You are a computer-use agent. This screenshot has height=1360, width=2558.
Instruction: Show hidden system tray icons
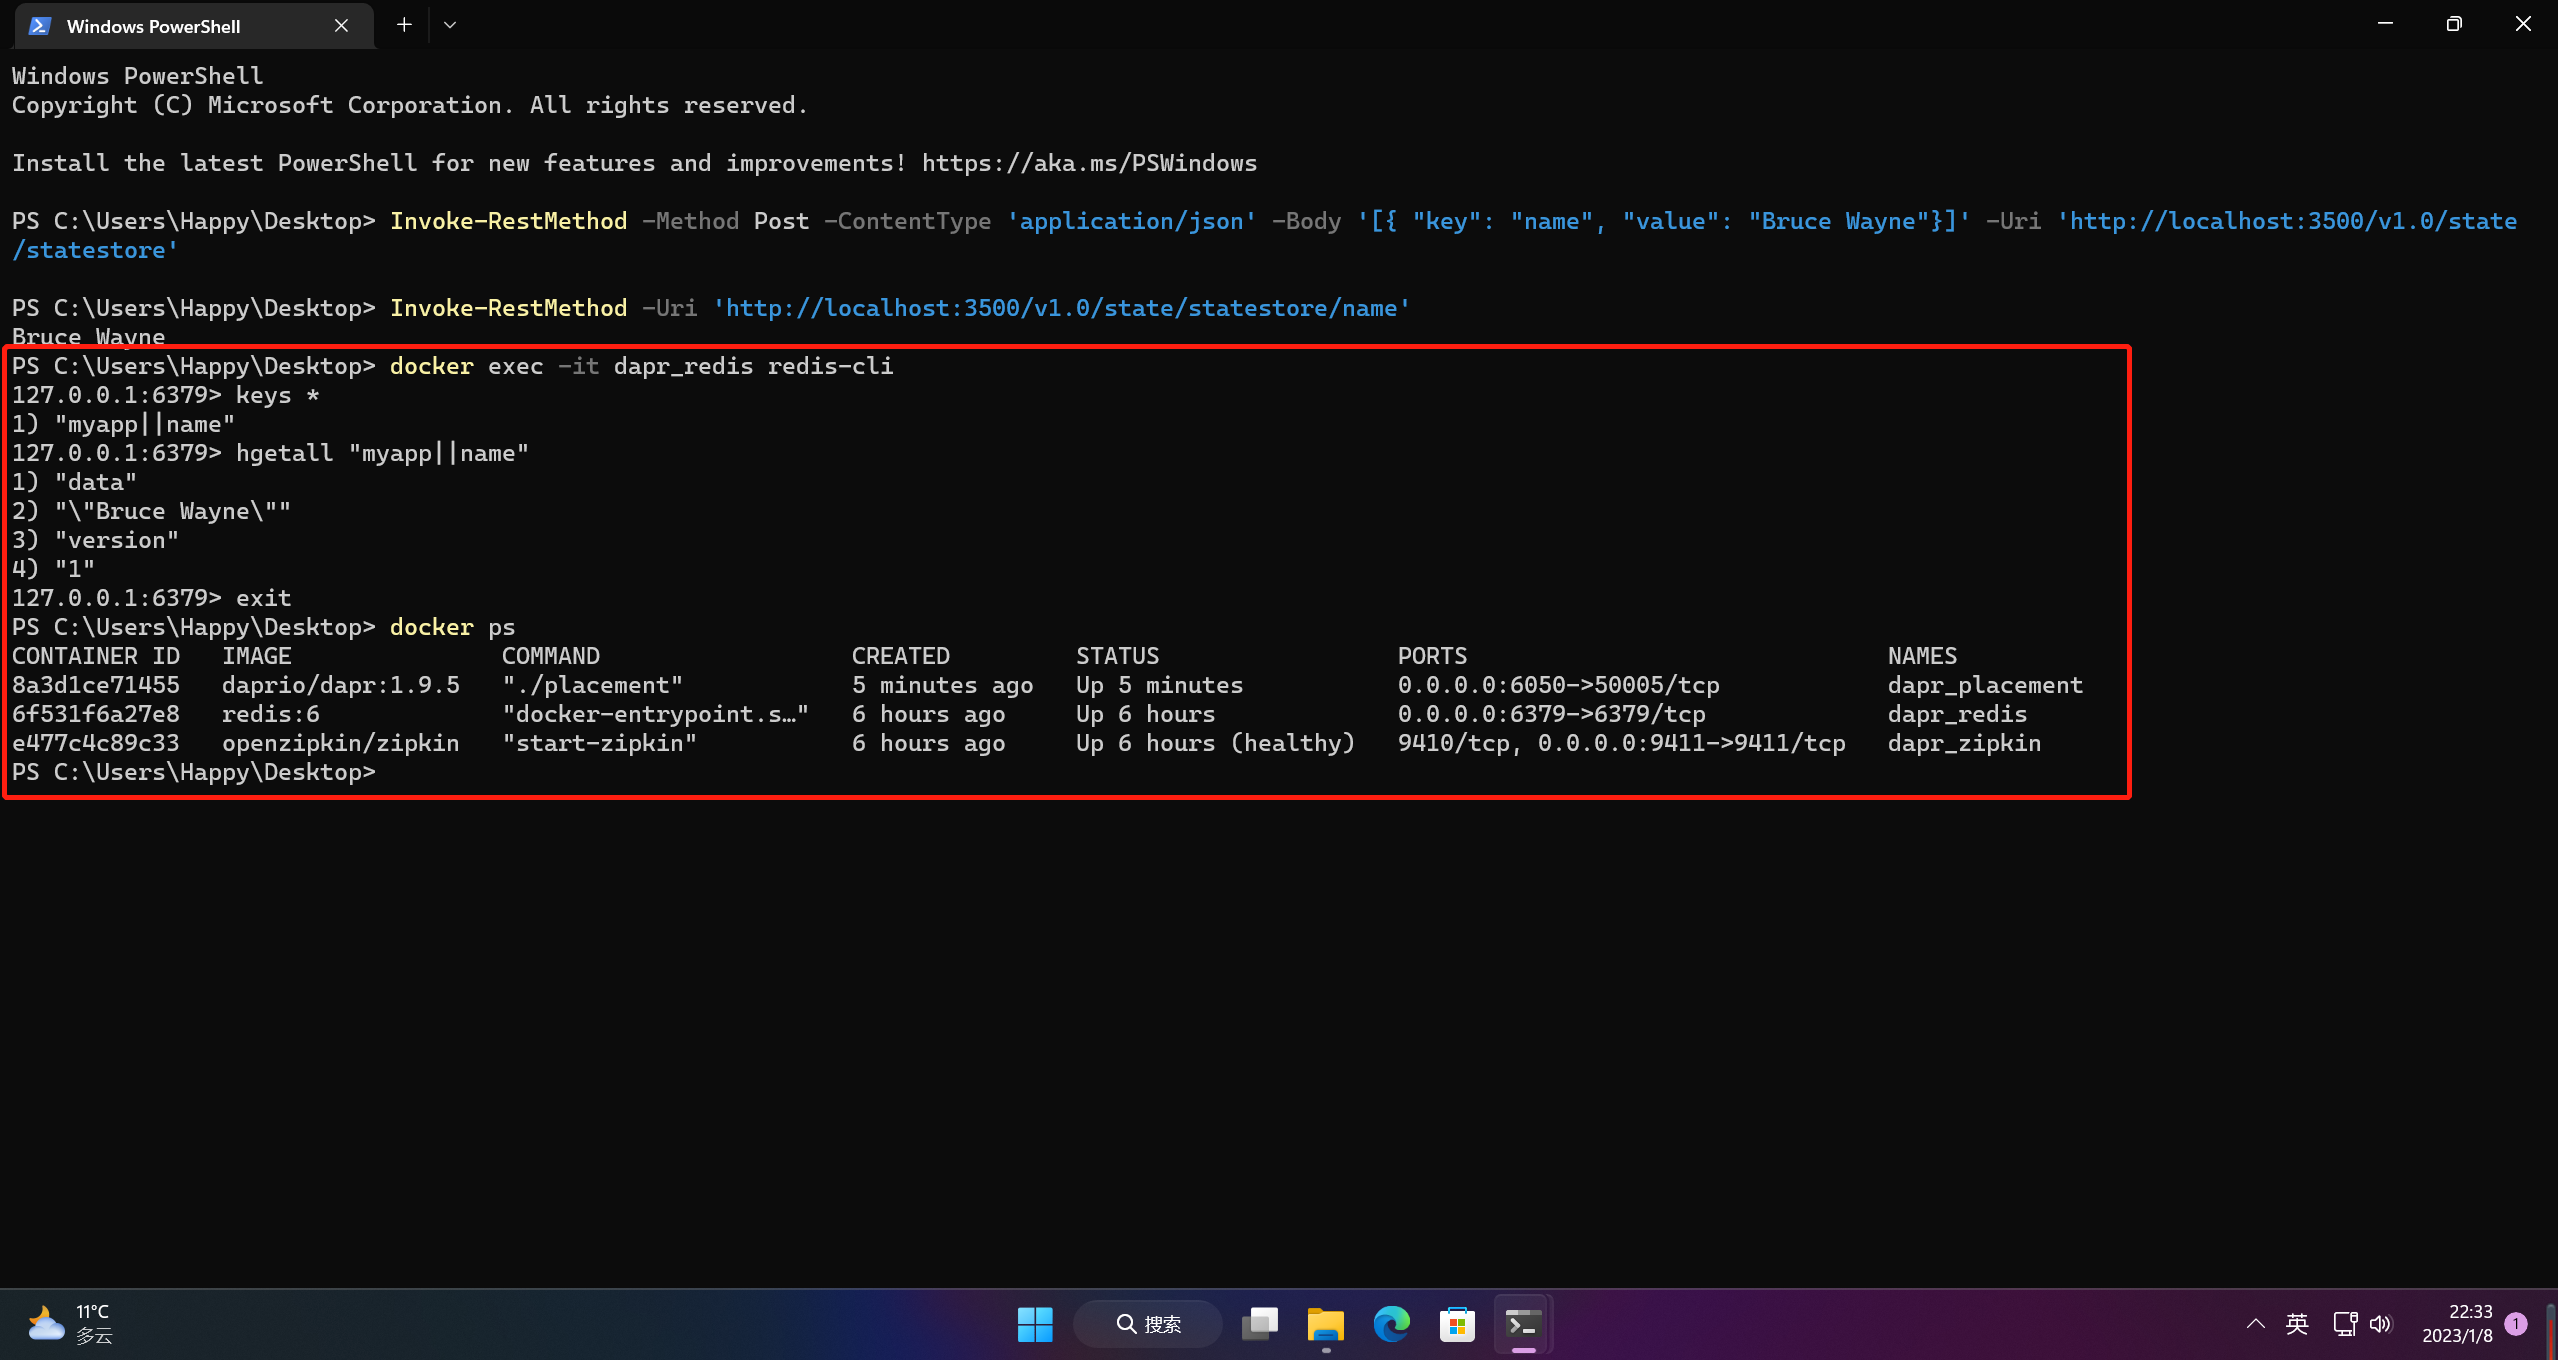(2256, 1324)
